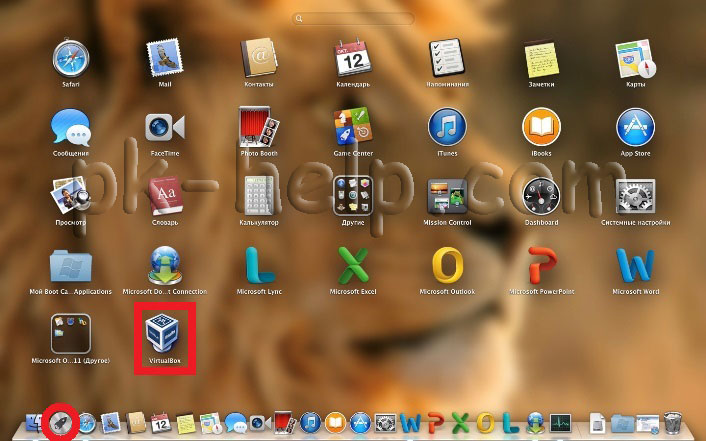Open Excel icon in the Dock
This screenshot has width=706, height=441.
click(460, 423)
